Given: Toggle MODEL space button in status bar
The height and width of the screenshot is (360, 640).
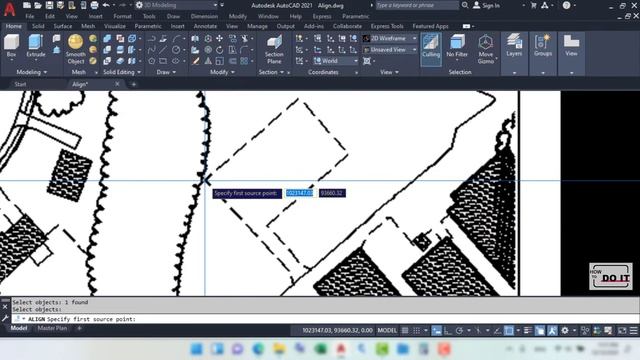Looking at the screenshot, I should pyautogui.click(x=387, y=330).
